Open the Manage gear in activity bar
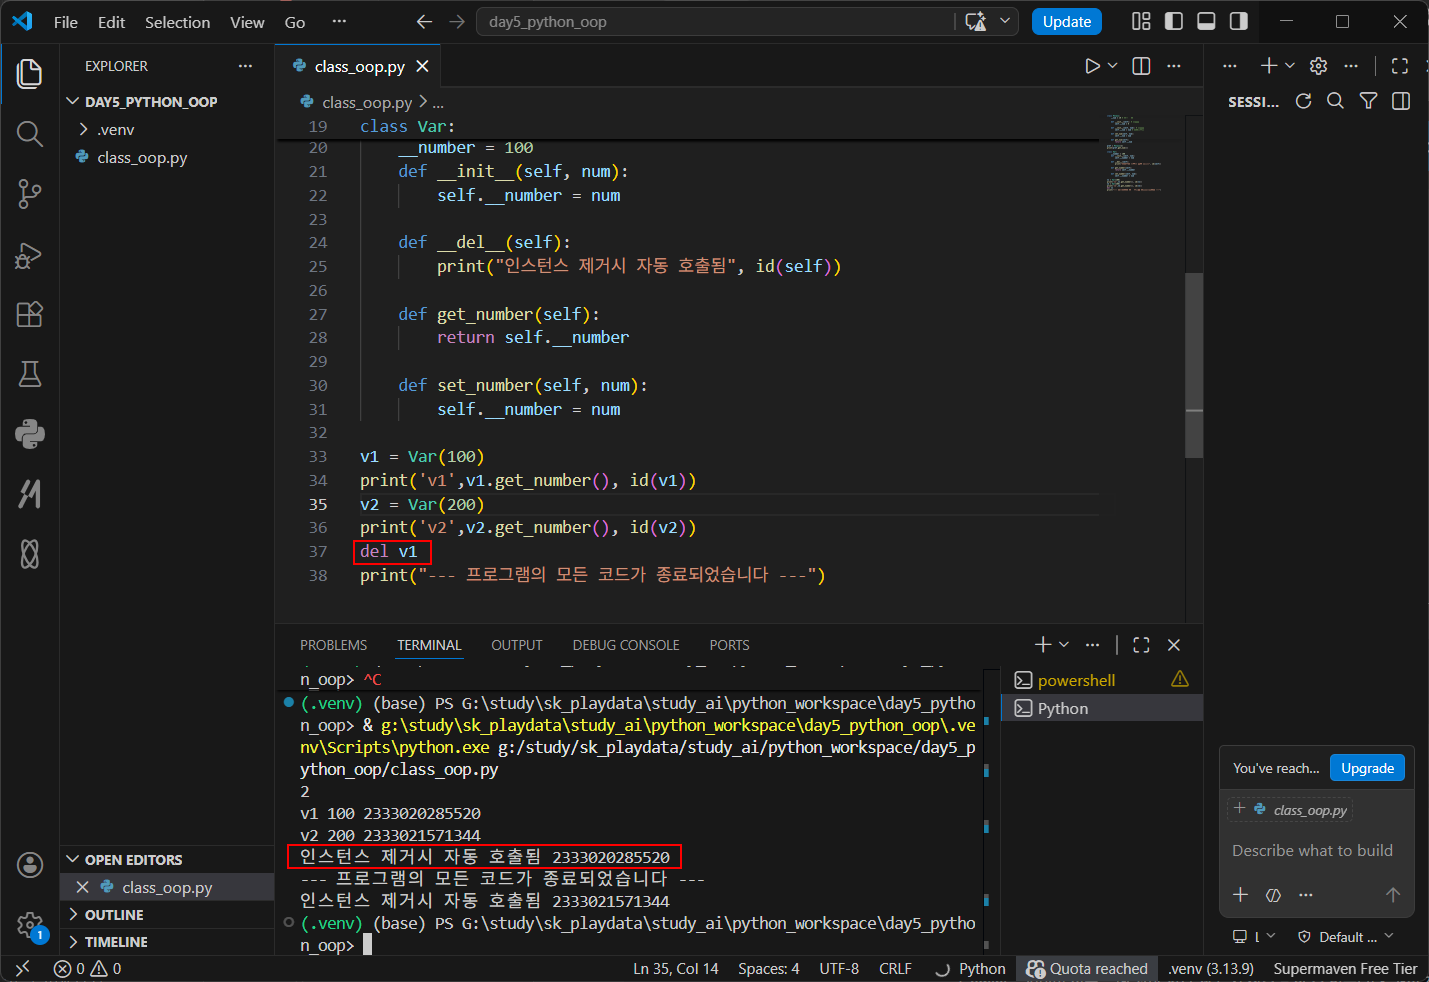The width and height of the screenshot is (1429, 982). click(30, 925)
